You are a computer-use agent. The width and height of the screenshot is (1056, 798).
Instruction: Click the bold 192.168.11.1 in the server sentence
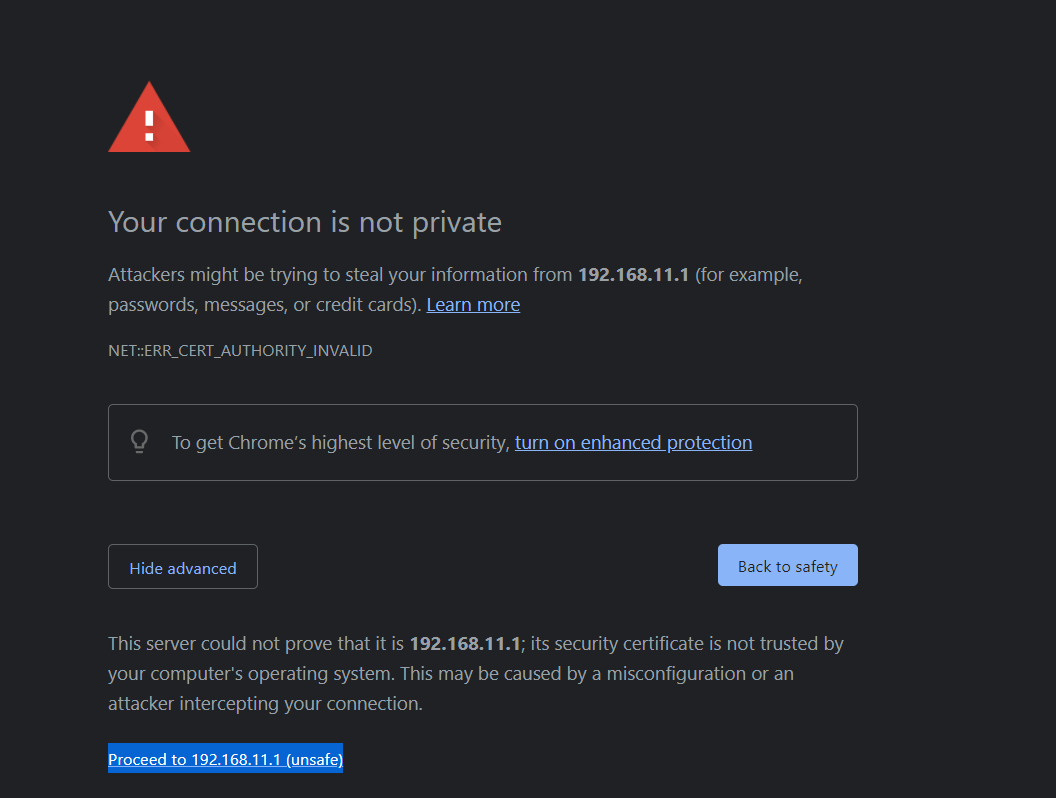click(465, 643)
